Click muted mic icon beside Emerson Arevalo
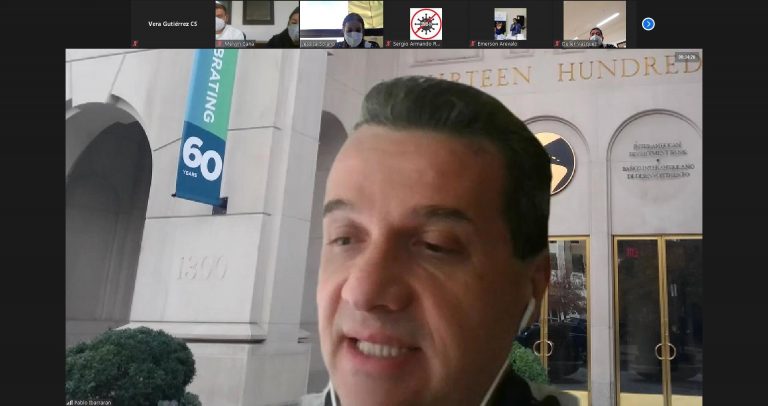The height and width of the screenshot is (406, 768). click(x=473, y=44)
